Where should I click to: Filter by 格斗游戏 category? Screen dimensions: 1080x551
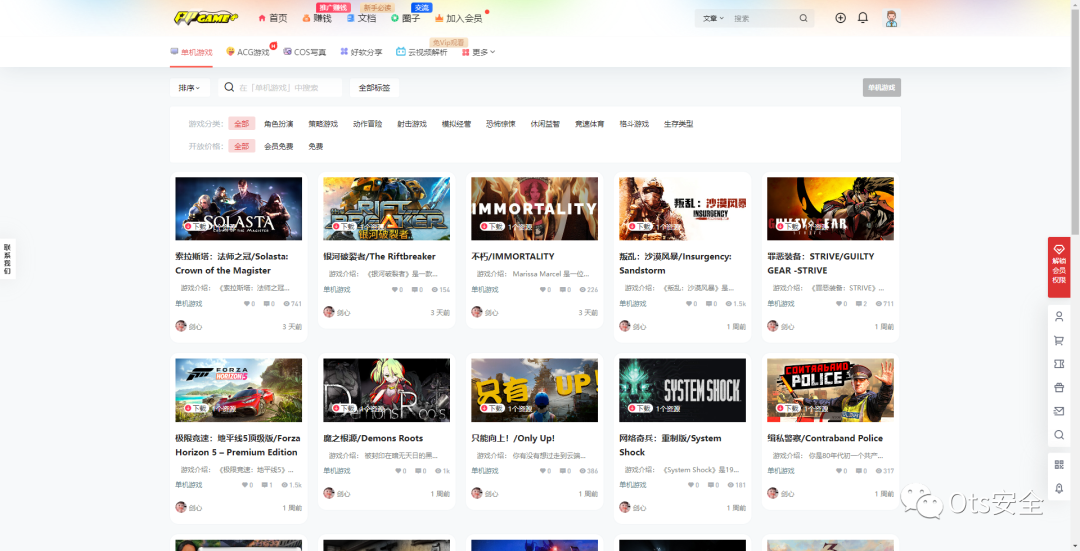tap(634, 124)
